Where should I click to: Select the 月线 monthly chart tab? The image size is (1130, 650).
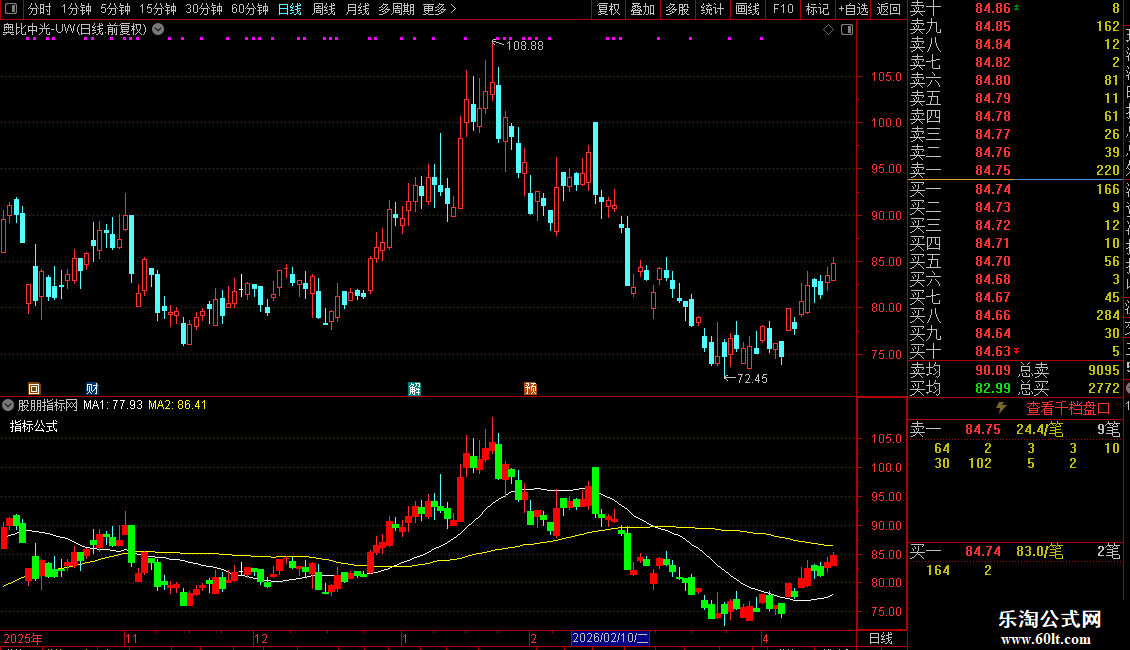[x=357, y=9]
